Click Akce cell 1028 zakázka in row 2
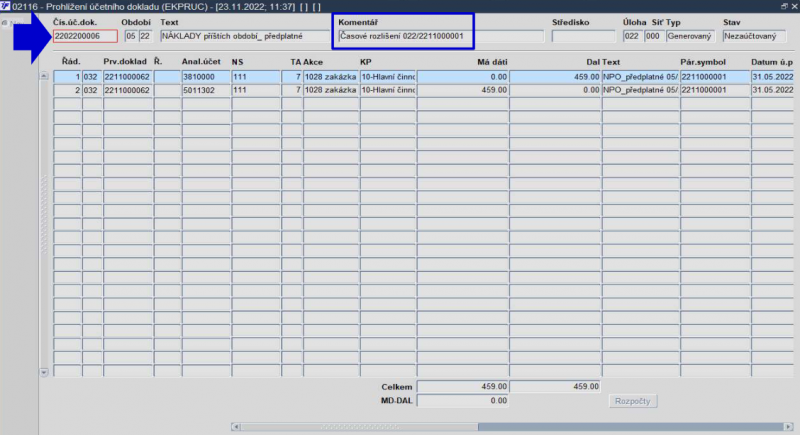This screenshot has width=800, height=435. point(331,90)
